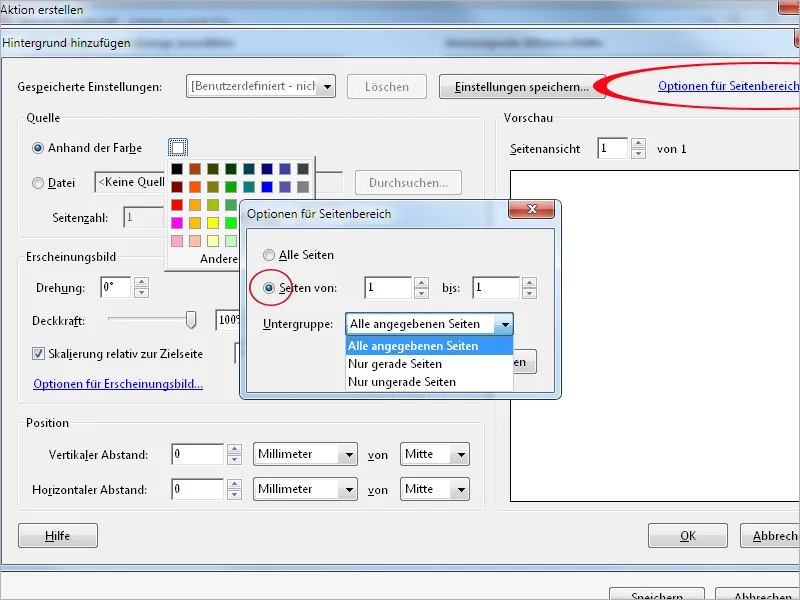
Task: Click the 'Seiten von' page input field
Action: pos(388,288)
